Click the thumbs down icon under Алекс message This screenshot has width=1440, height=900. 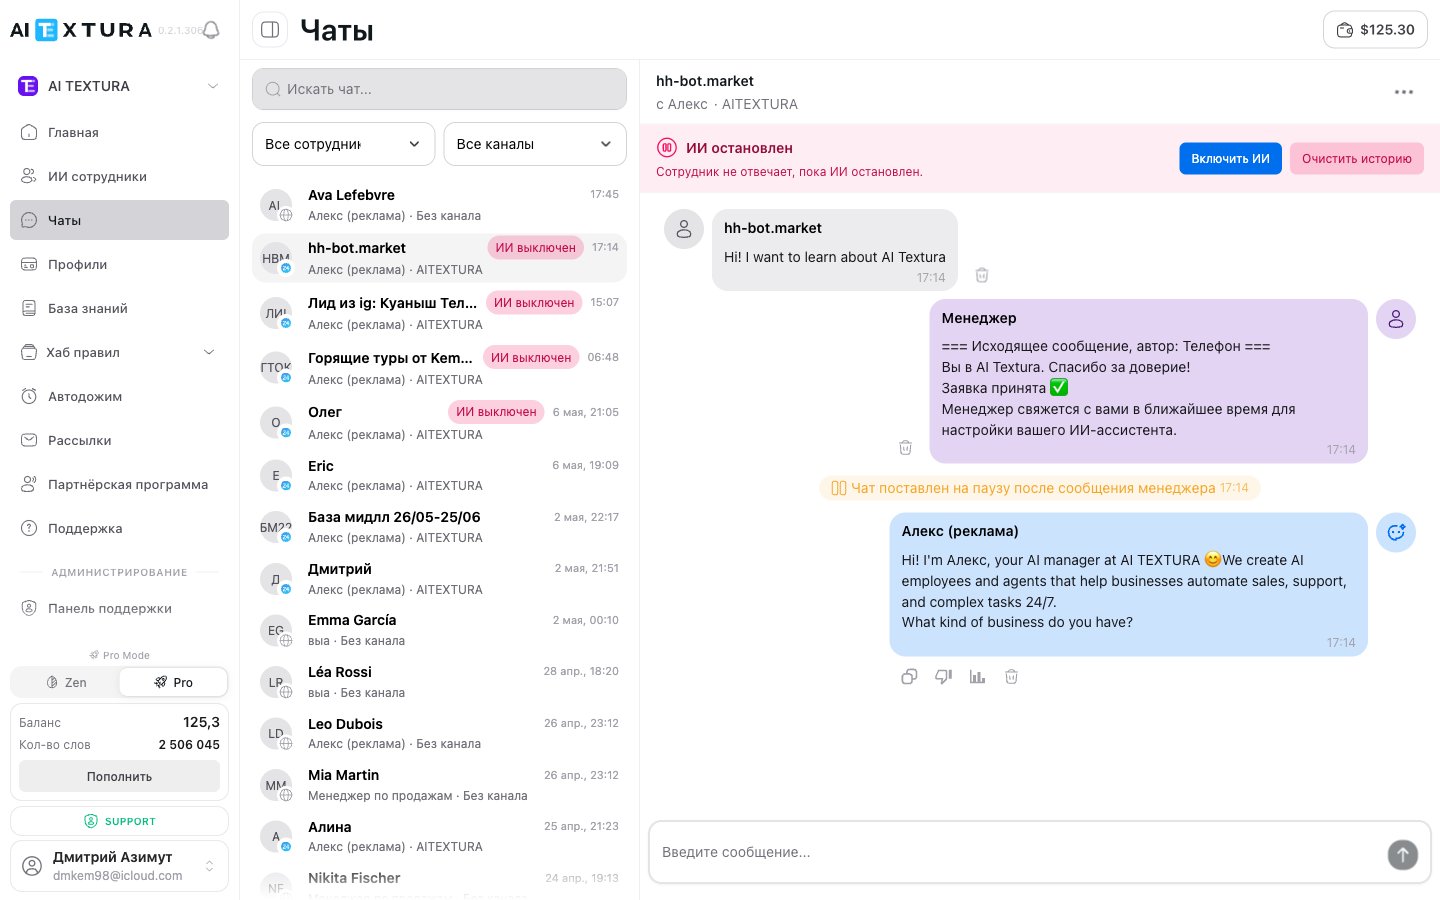943,677
